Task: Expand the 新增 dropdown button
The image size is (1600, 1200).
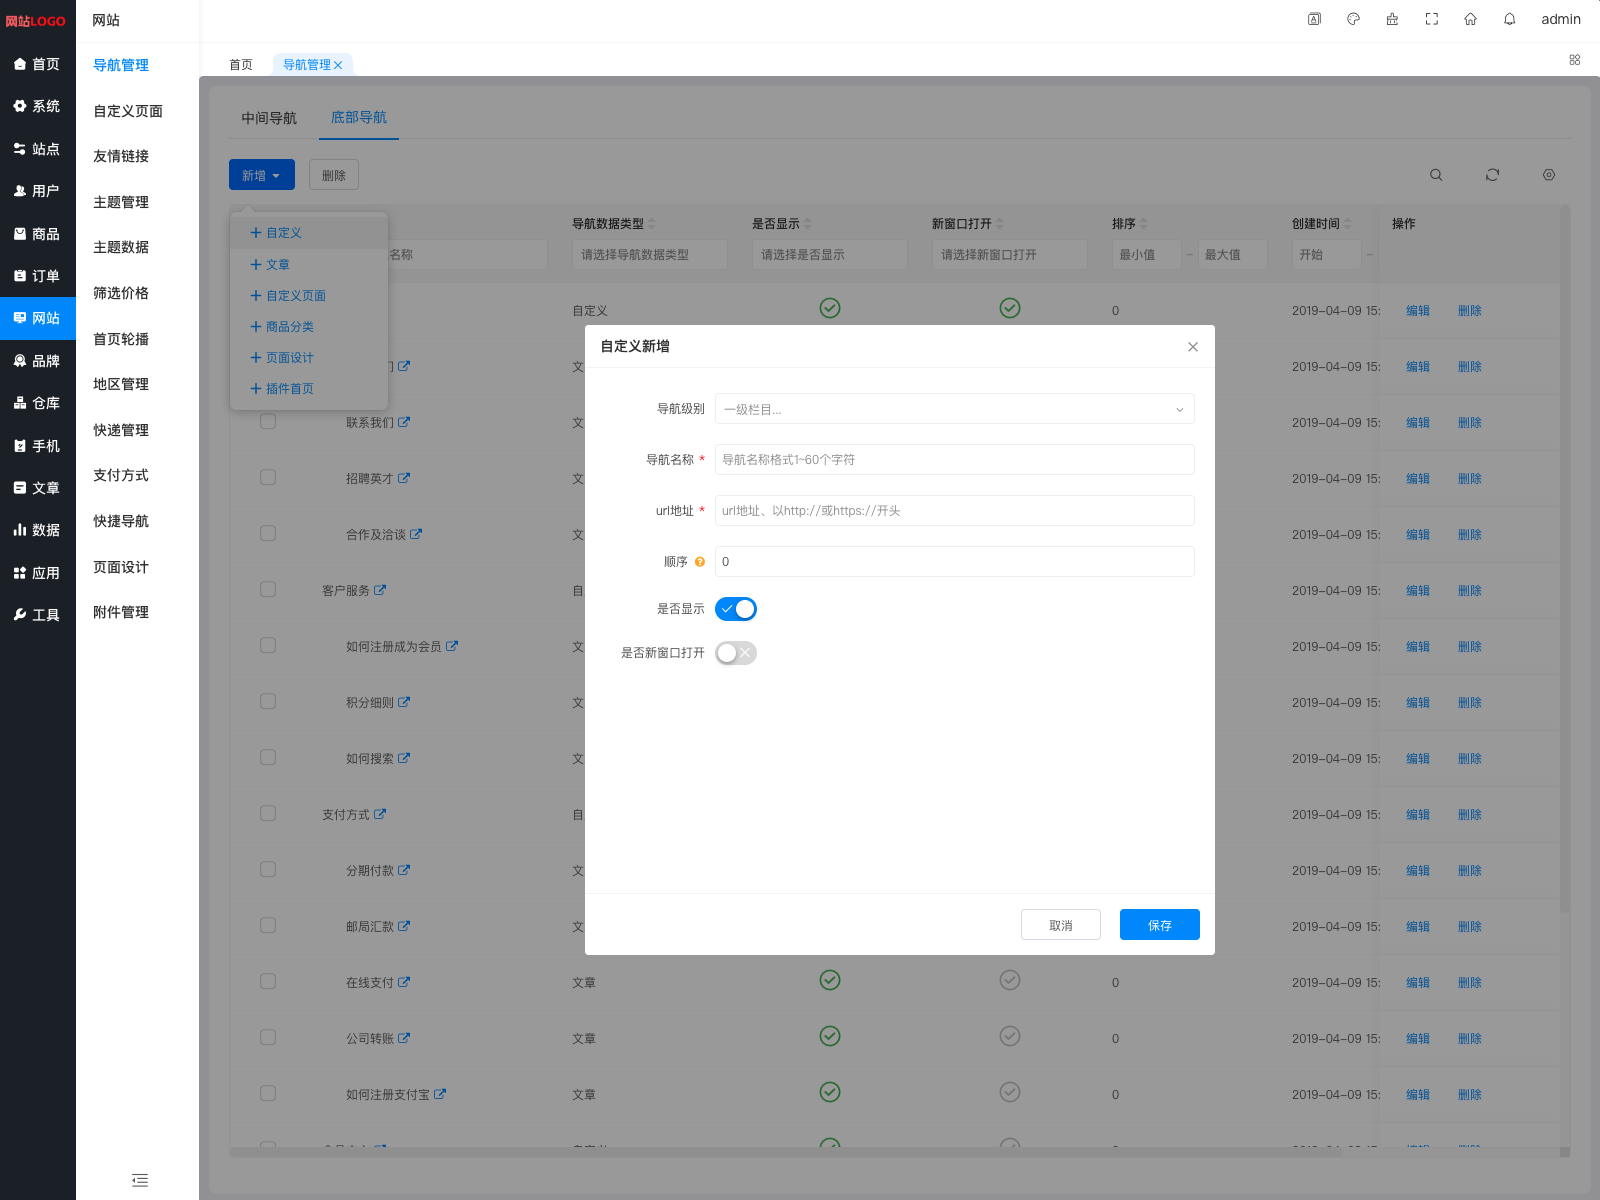Action: pyautogui.click(x=261, y=175)
